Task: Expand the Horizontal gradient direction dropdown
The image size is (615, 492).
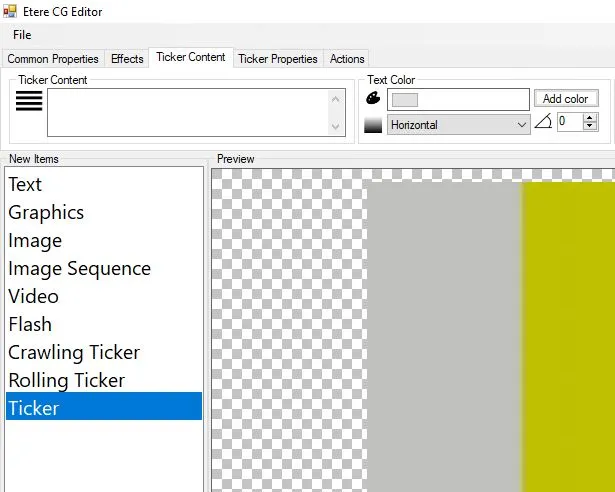Action: point(521,125)
